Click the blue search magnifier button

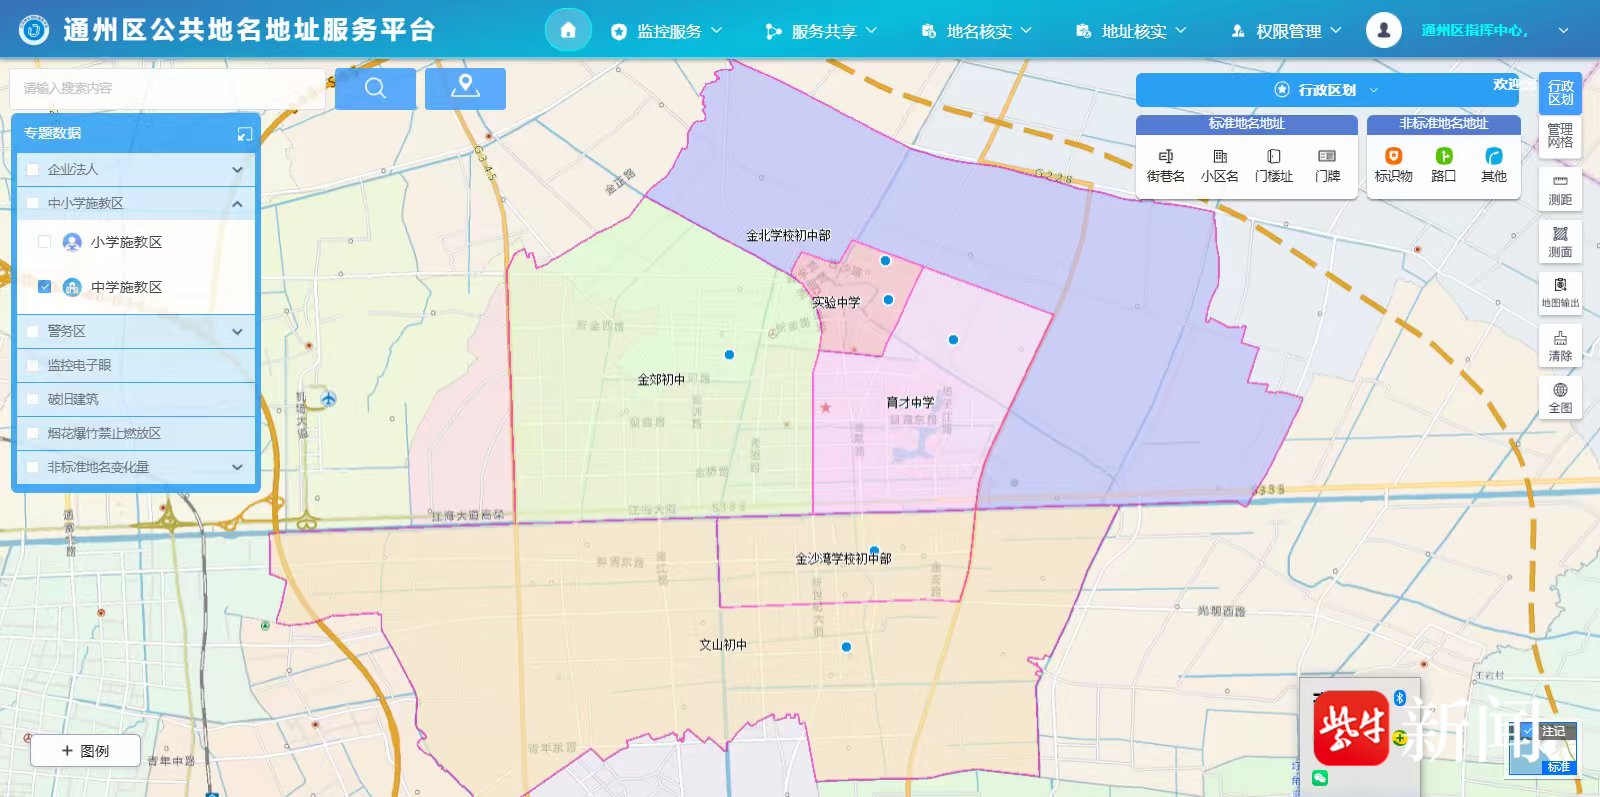click(x=375, y=88)
